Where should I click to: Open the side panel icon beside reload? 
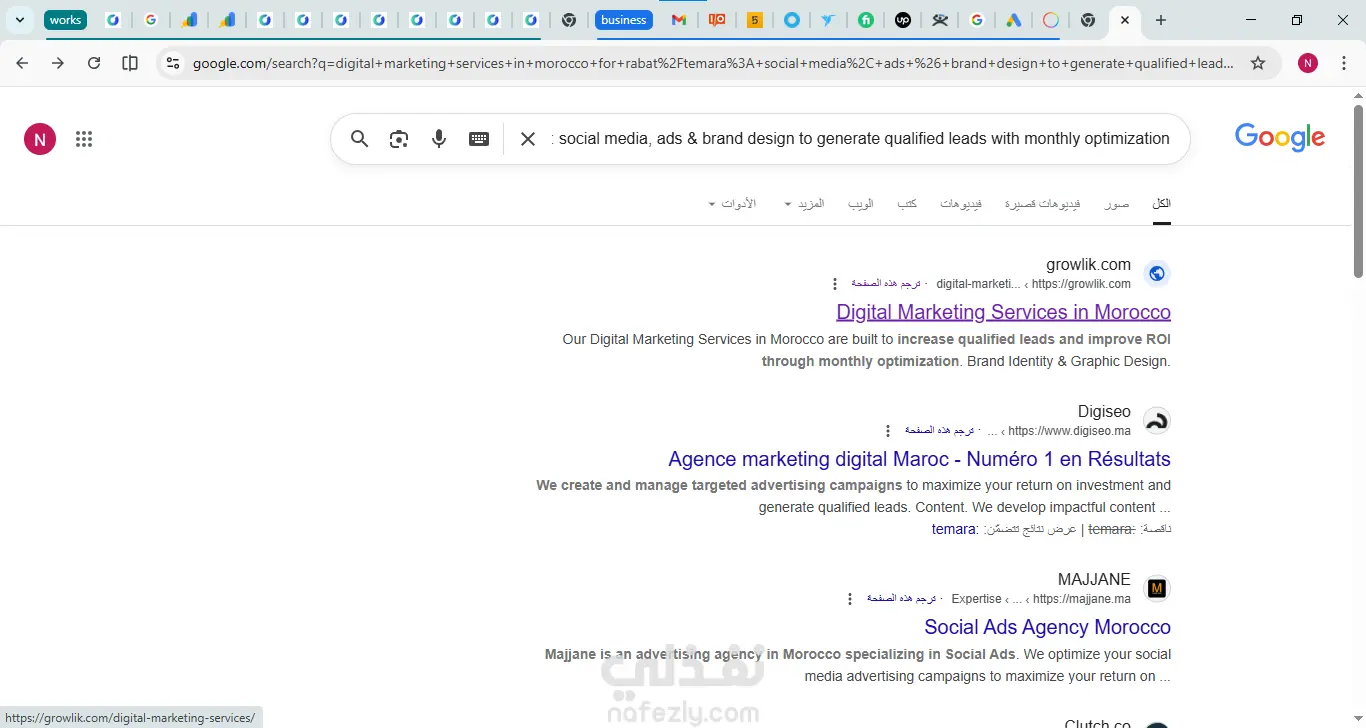tap(130, 63)
